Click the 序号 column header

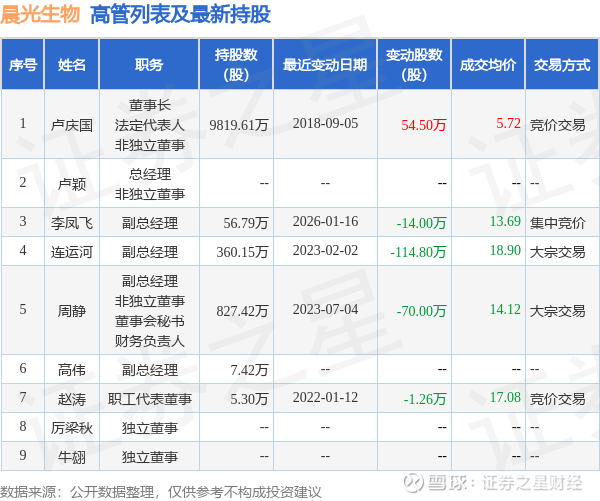[23, 64]
